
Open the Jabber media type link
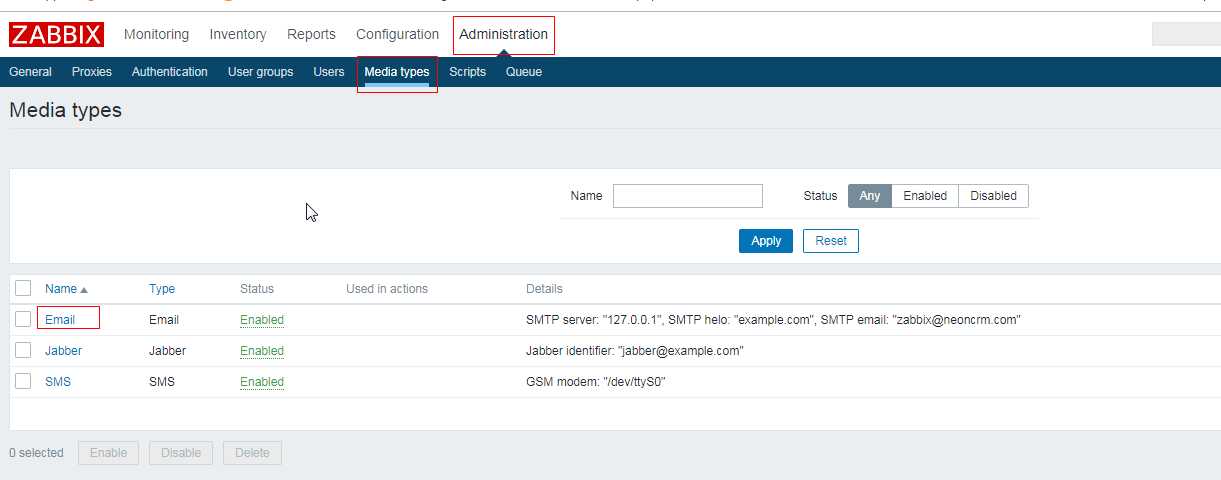63,351
